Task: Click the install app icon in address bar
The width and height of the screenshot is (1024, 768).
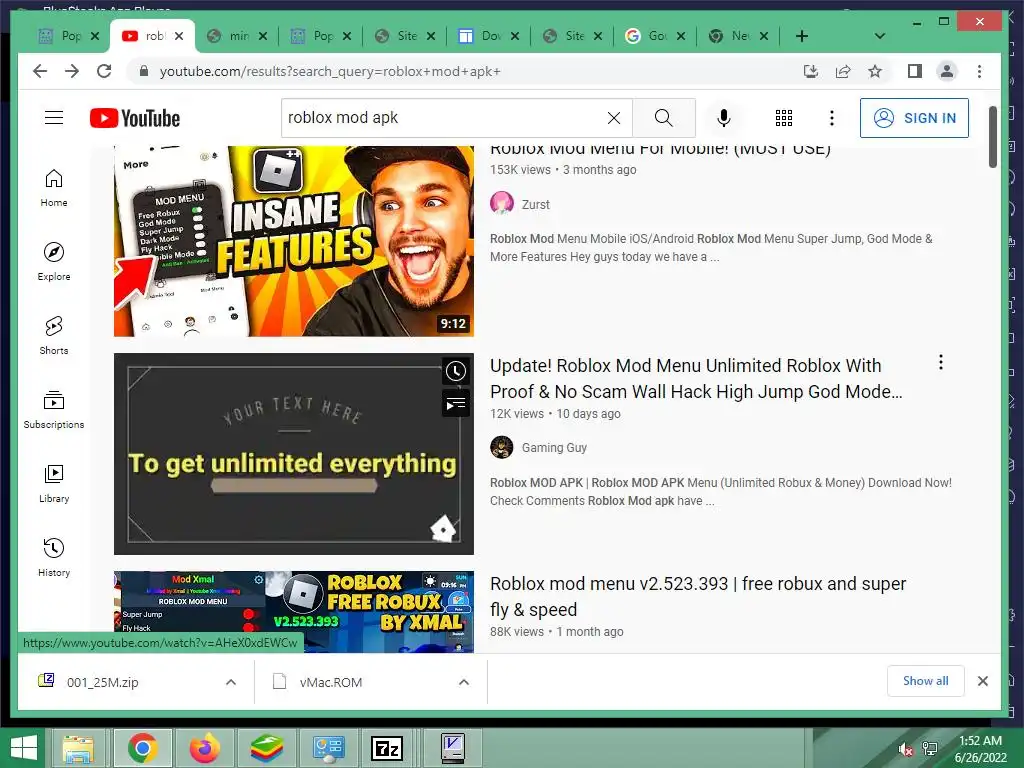Action: click(x=810, y=71)
